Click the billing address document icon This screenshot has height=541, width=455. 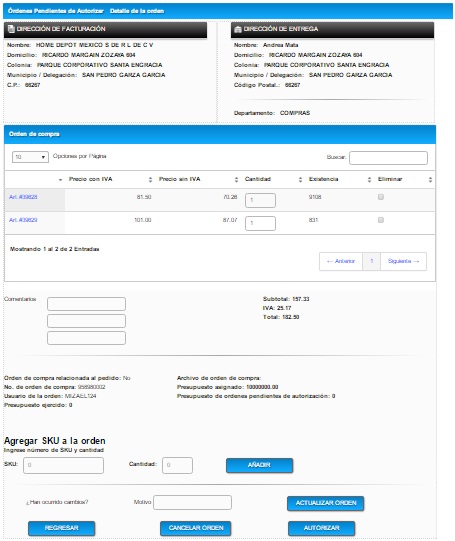[x=11, y=29]
